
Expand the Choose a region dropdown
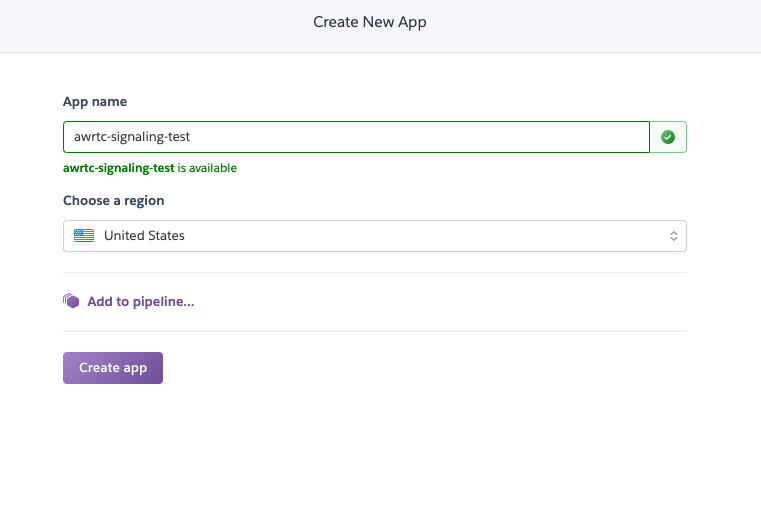pos(375,236)
